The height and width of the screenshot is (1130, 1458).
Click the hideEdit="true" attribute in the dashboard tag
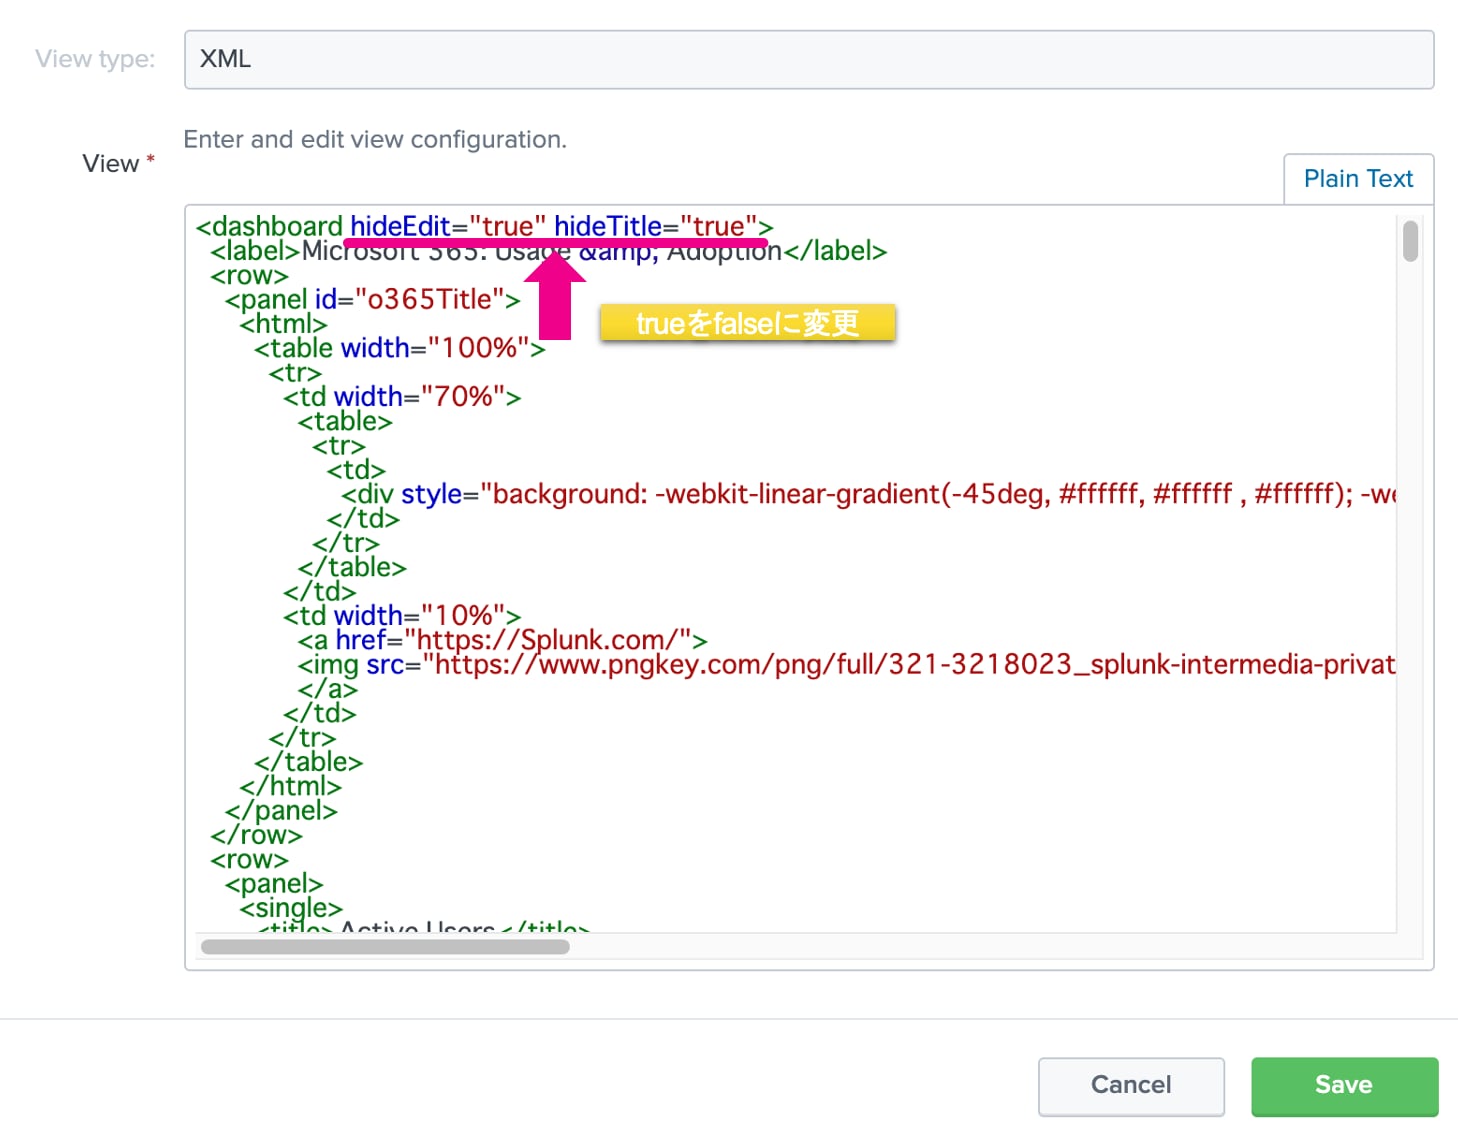(x=448, y=226)
